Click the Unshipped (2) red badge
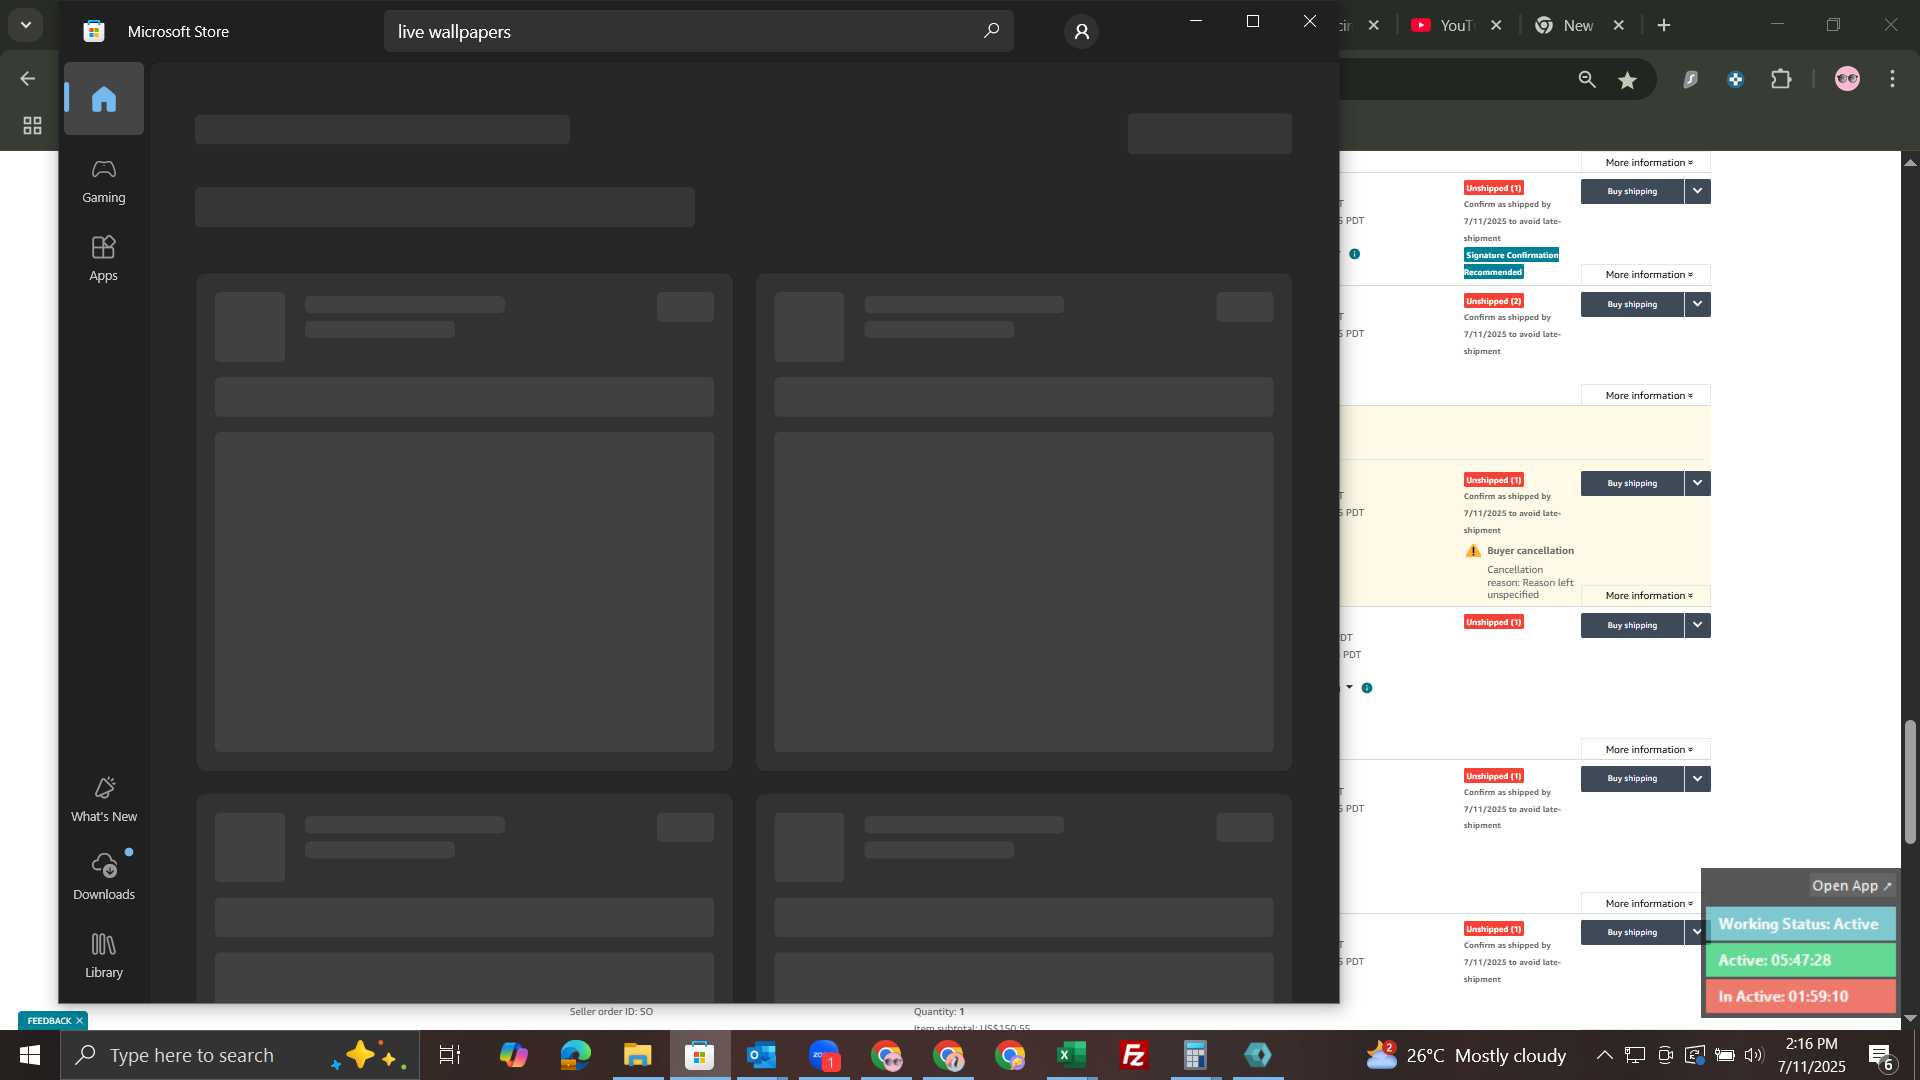The image size is (1920, 1080). (x=1494, y=301)
